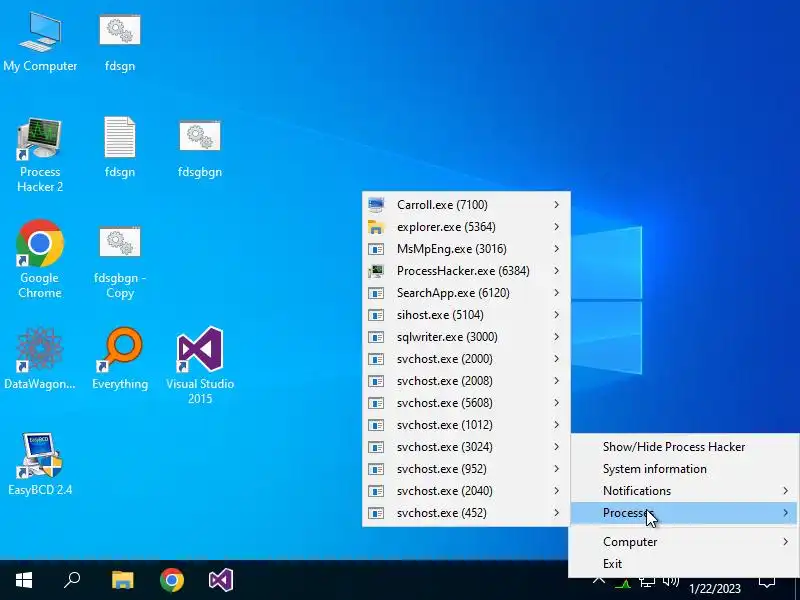
Task: Select the Process Hacker 2 shortcut
Action: (x=40, y=155)
